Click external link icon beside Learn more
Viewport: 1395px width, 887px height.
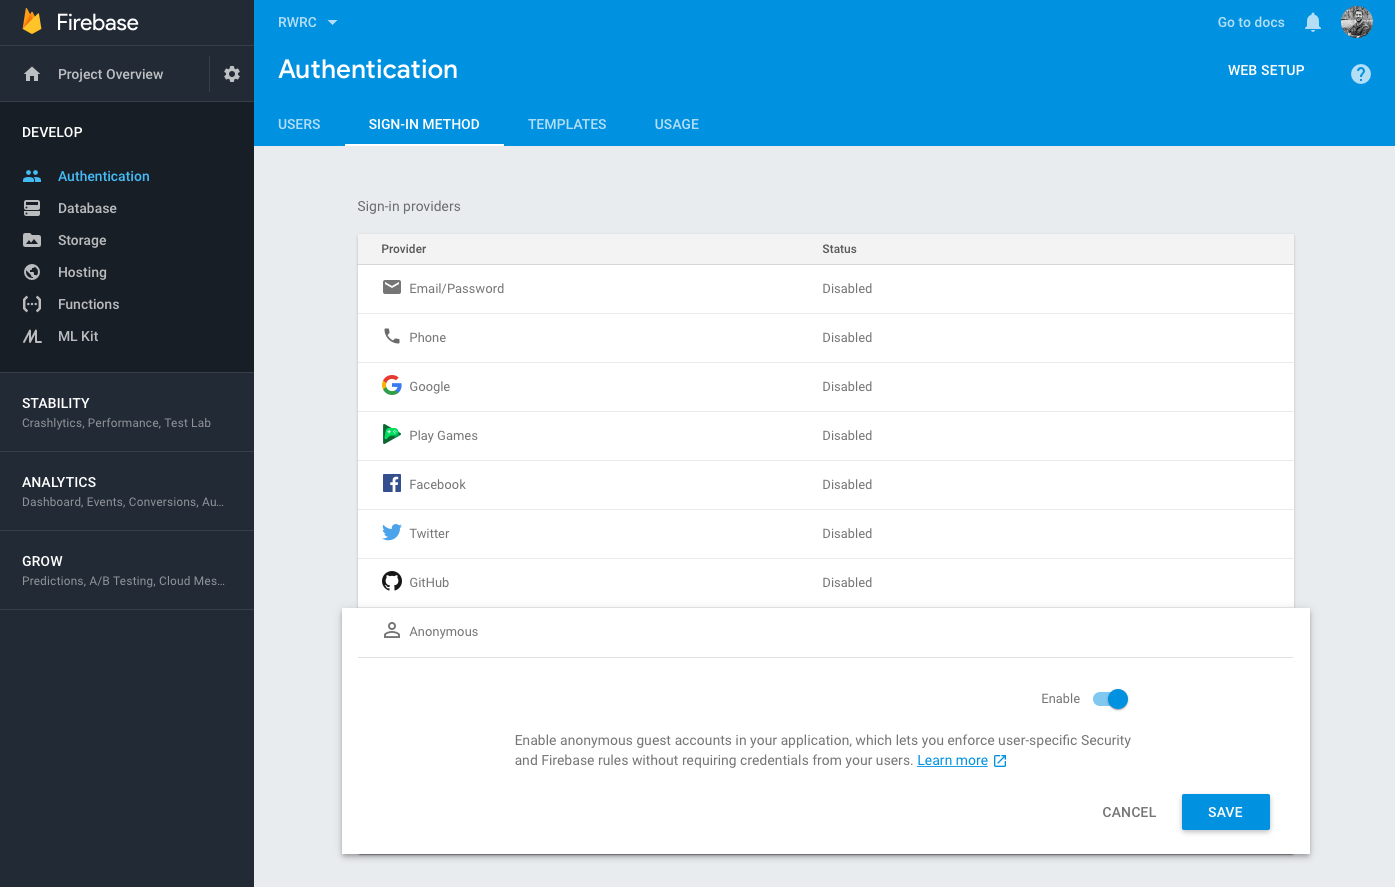1000,761
